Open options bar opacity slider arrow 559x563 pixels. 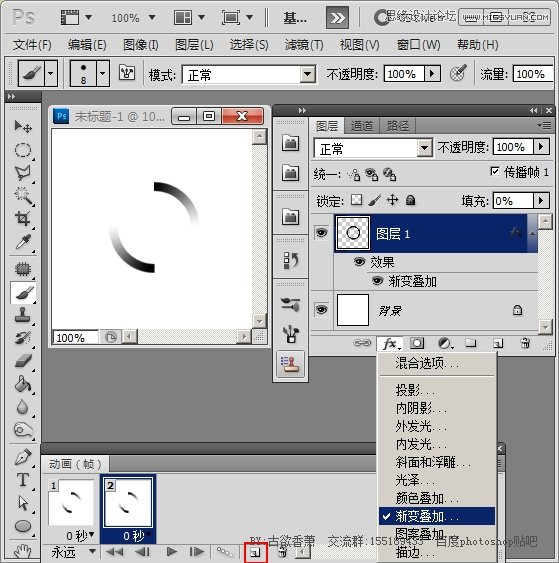[432, 74]
